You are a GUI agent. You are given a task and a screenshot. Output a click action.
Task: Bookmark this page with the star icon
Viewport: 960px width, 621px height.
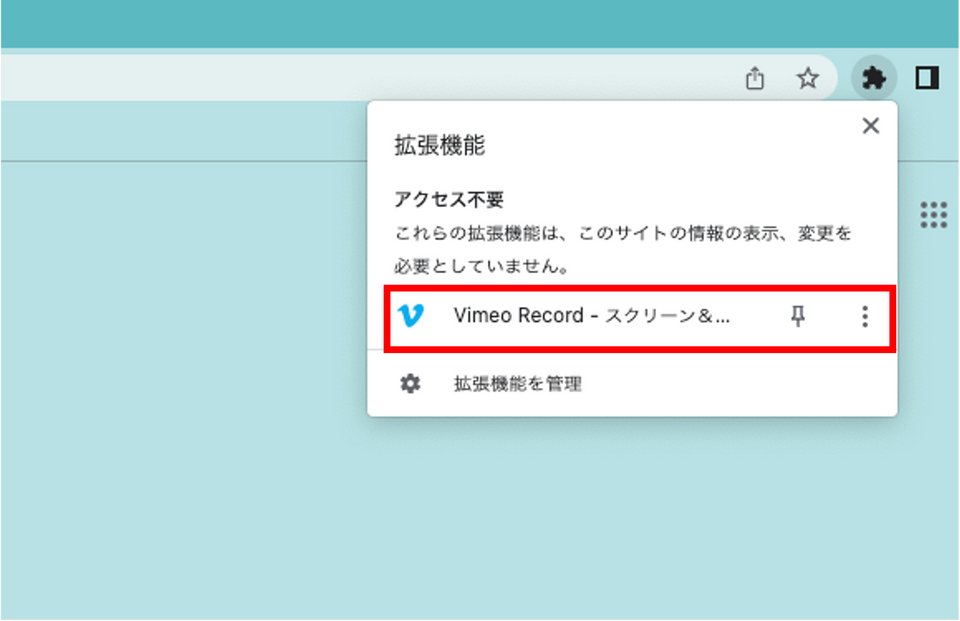(x=808, y=78)
